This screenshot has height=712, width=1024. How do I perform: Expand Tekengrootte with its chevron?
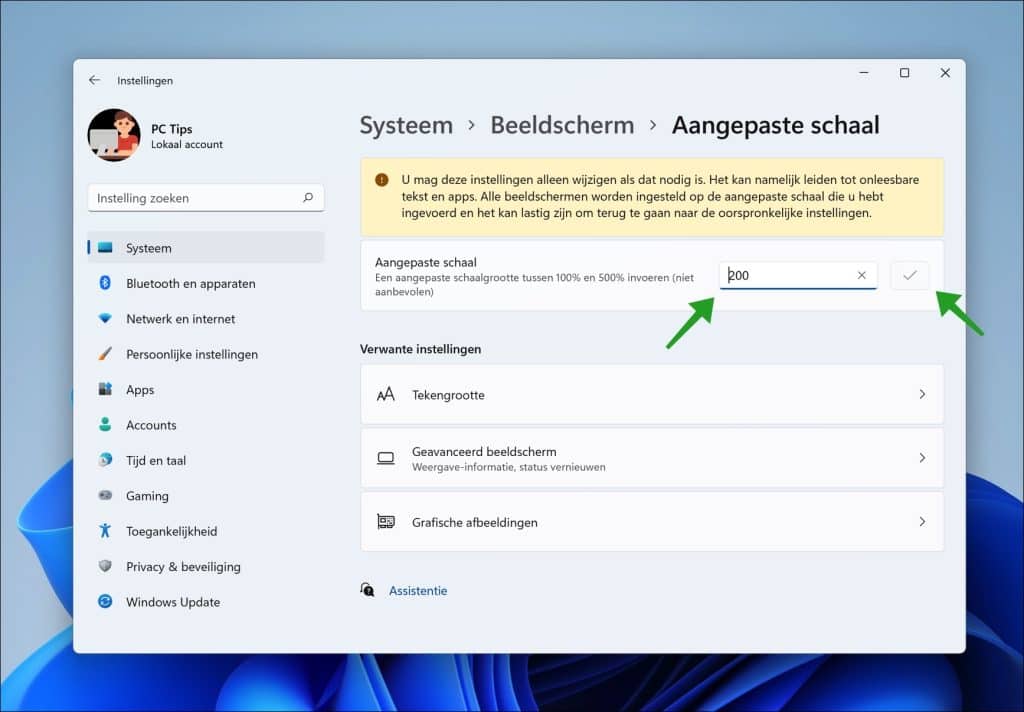[x=922, y=395]
